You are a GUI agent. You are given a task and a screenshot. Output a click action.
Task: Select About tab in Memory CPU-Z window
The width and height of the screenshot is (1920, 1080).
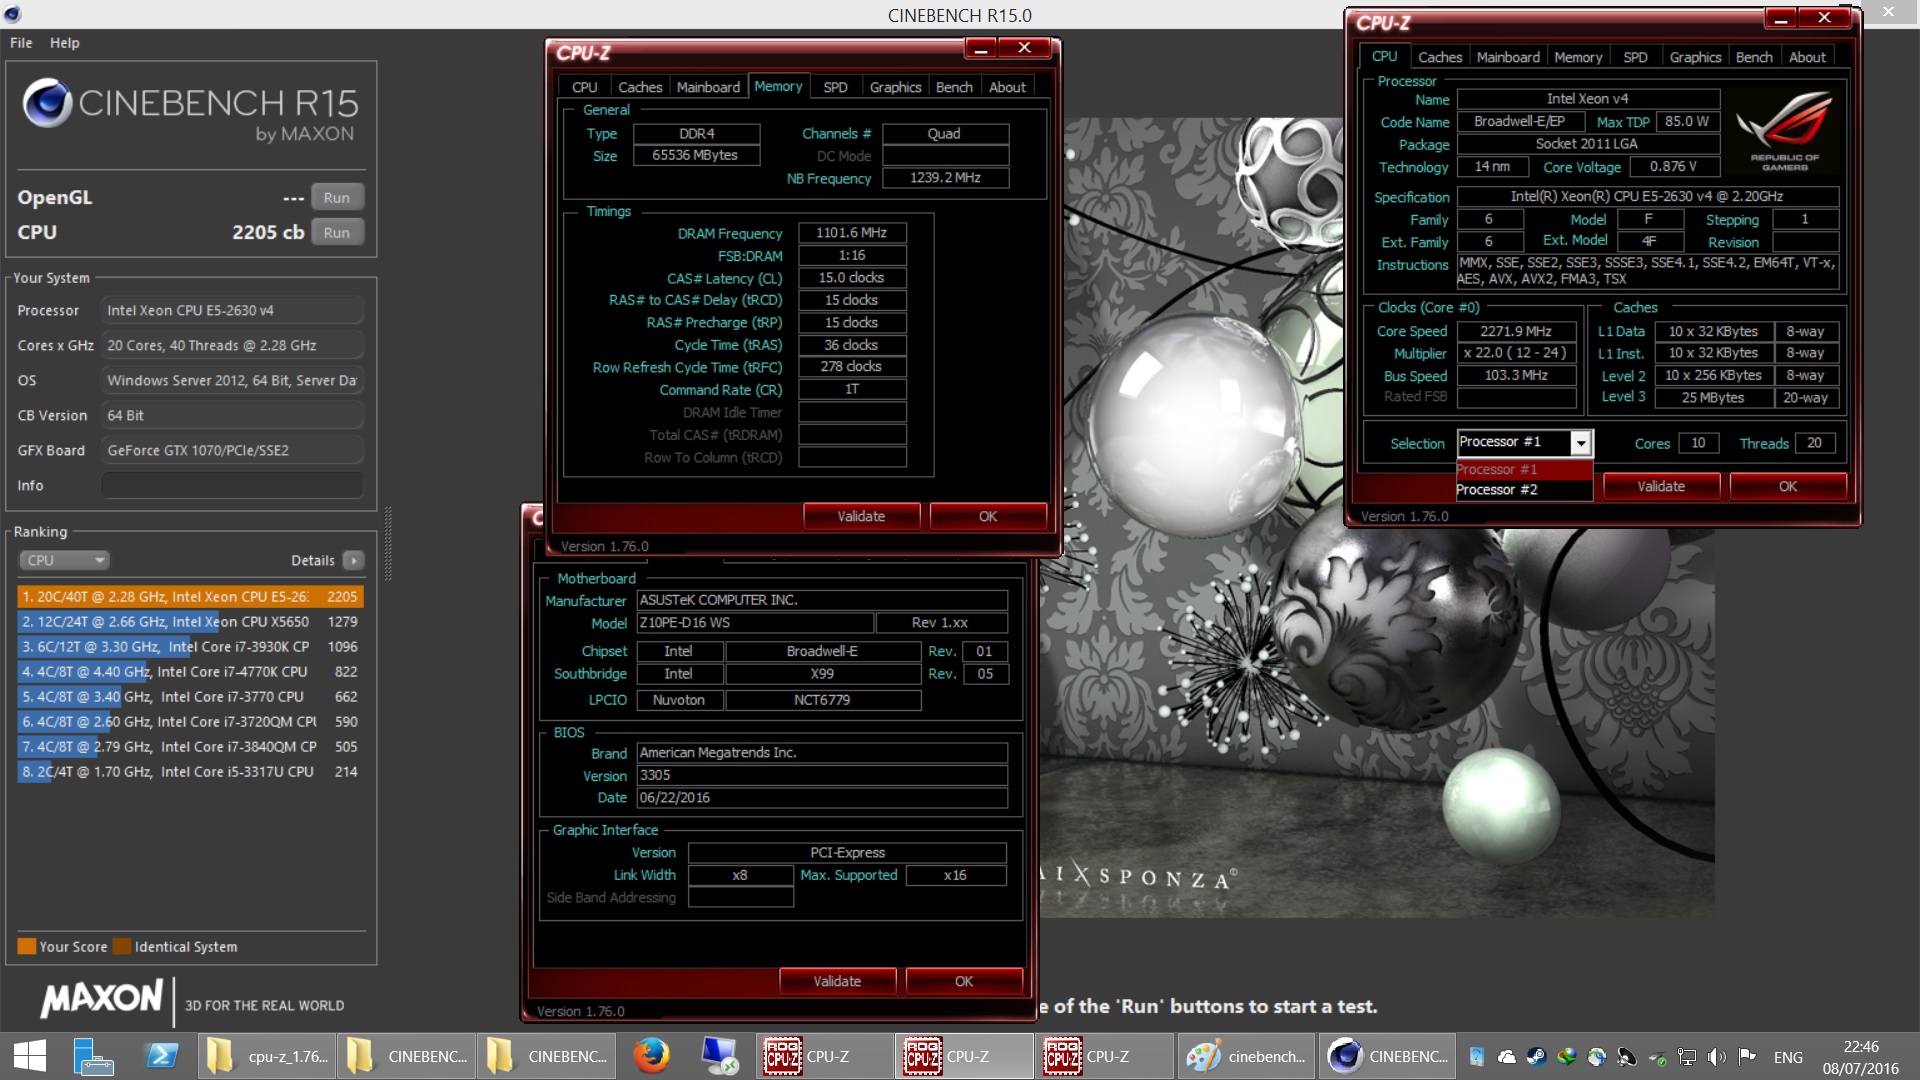(1007, 87)
